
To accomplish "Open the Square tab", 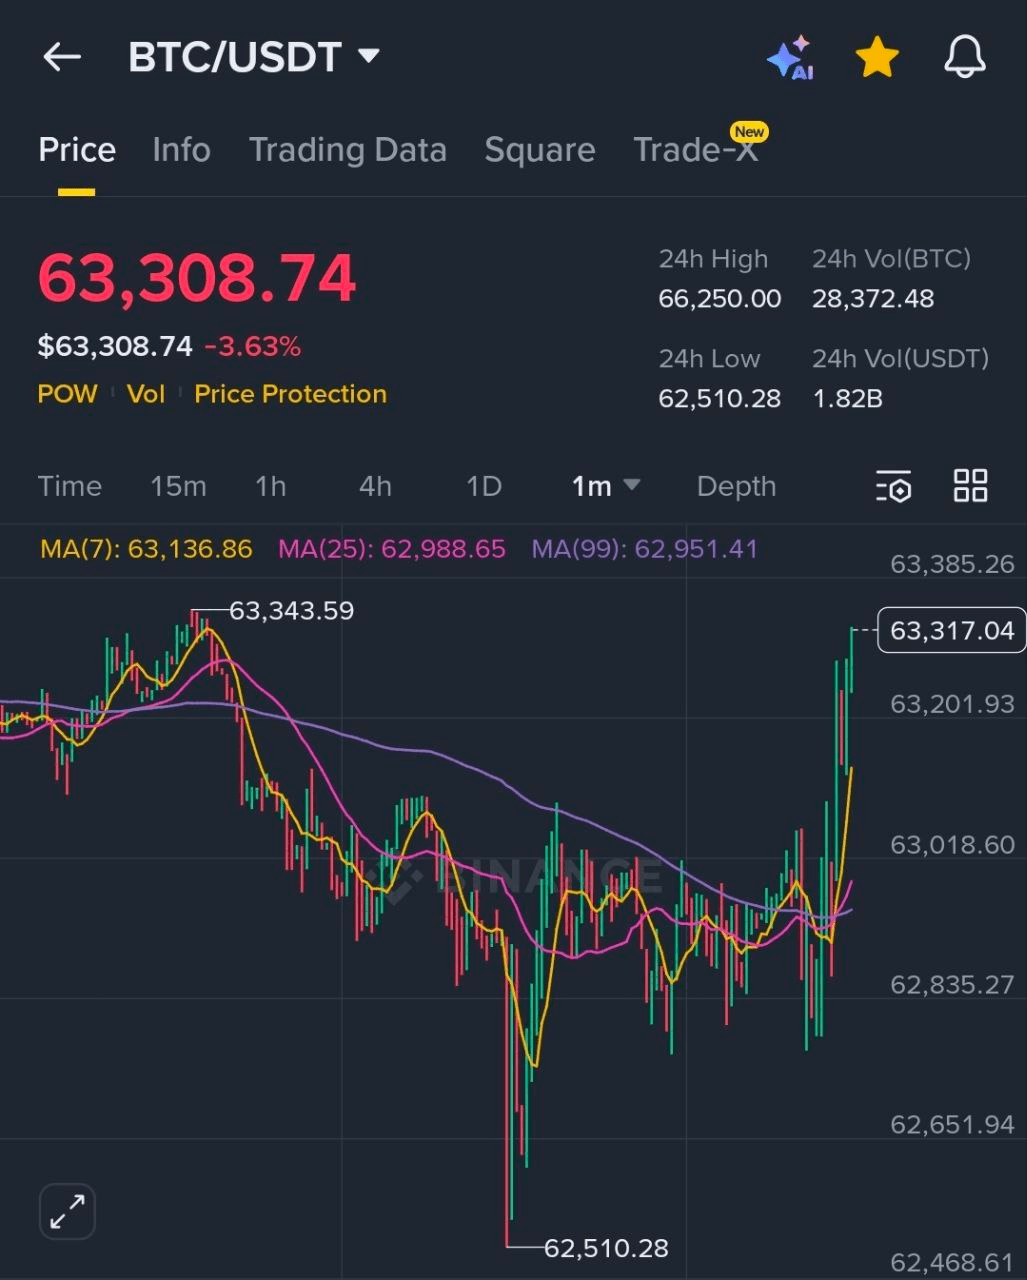I will pyautogui.click(x=539, y=150).
